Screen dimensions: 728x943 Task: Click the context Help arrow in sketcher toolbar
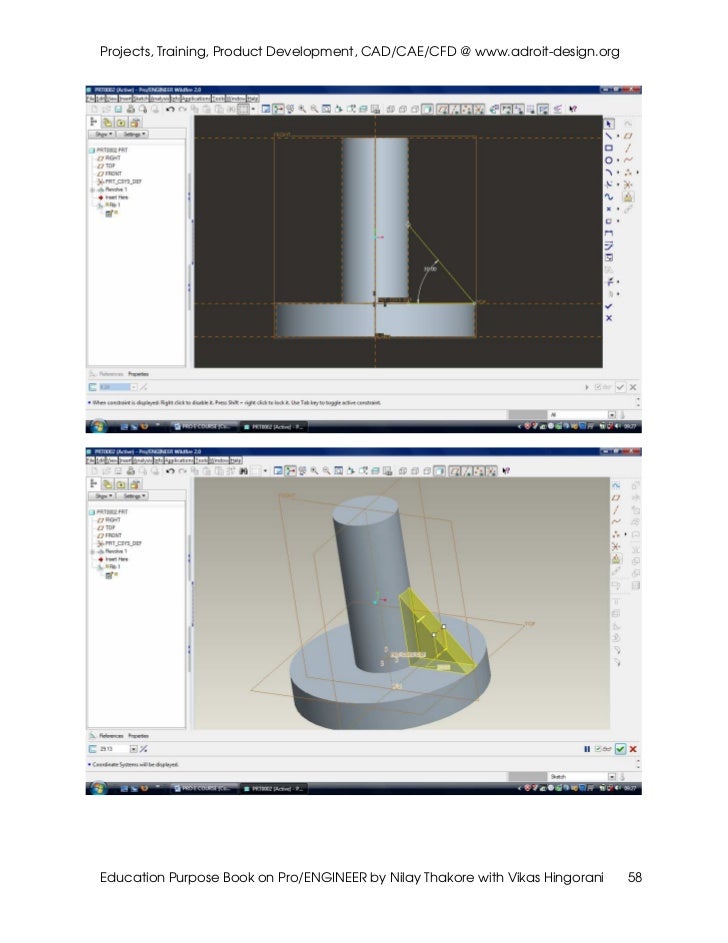[573, 109]
